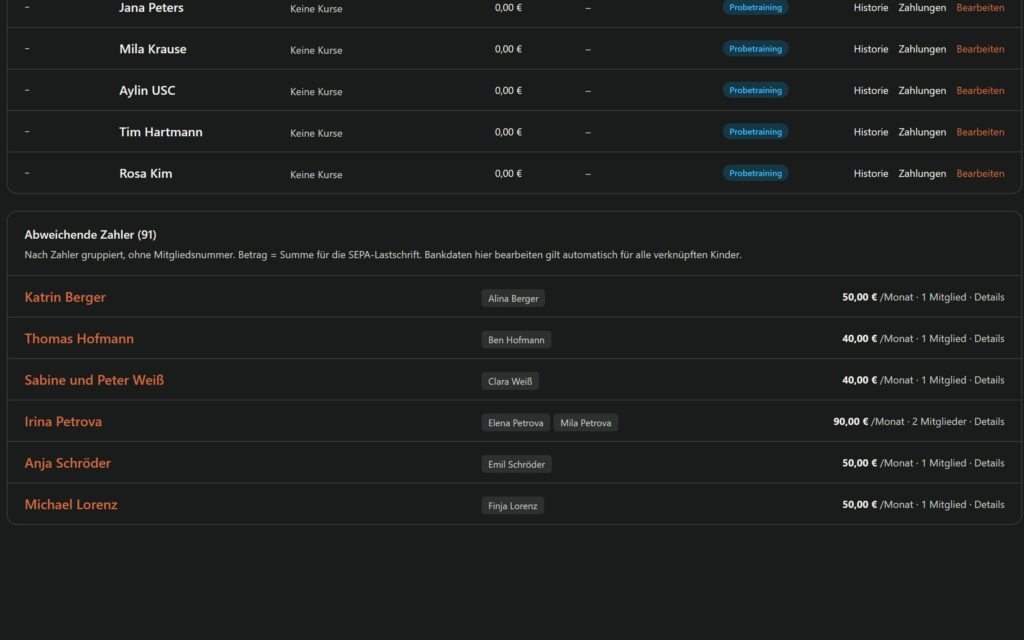View Historie of Aylin USC
The height and width of the screenshot is (640, 1024).
coord(871,91)
